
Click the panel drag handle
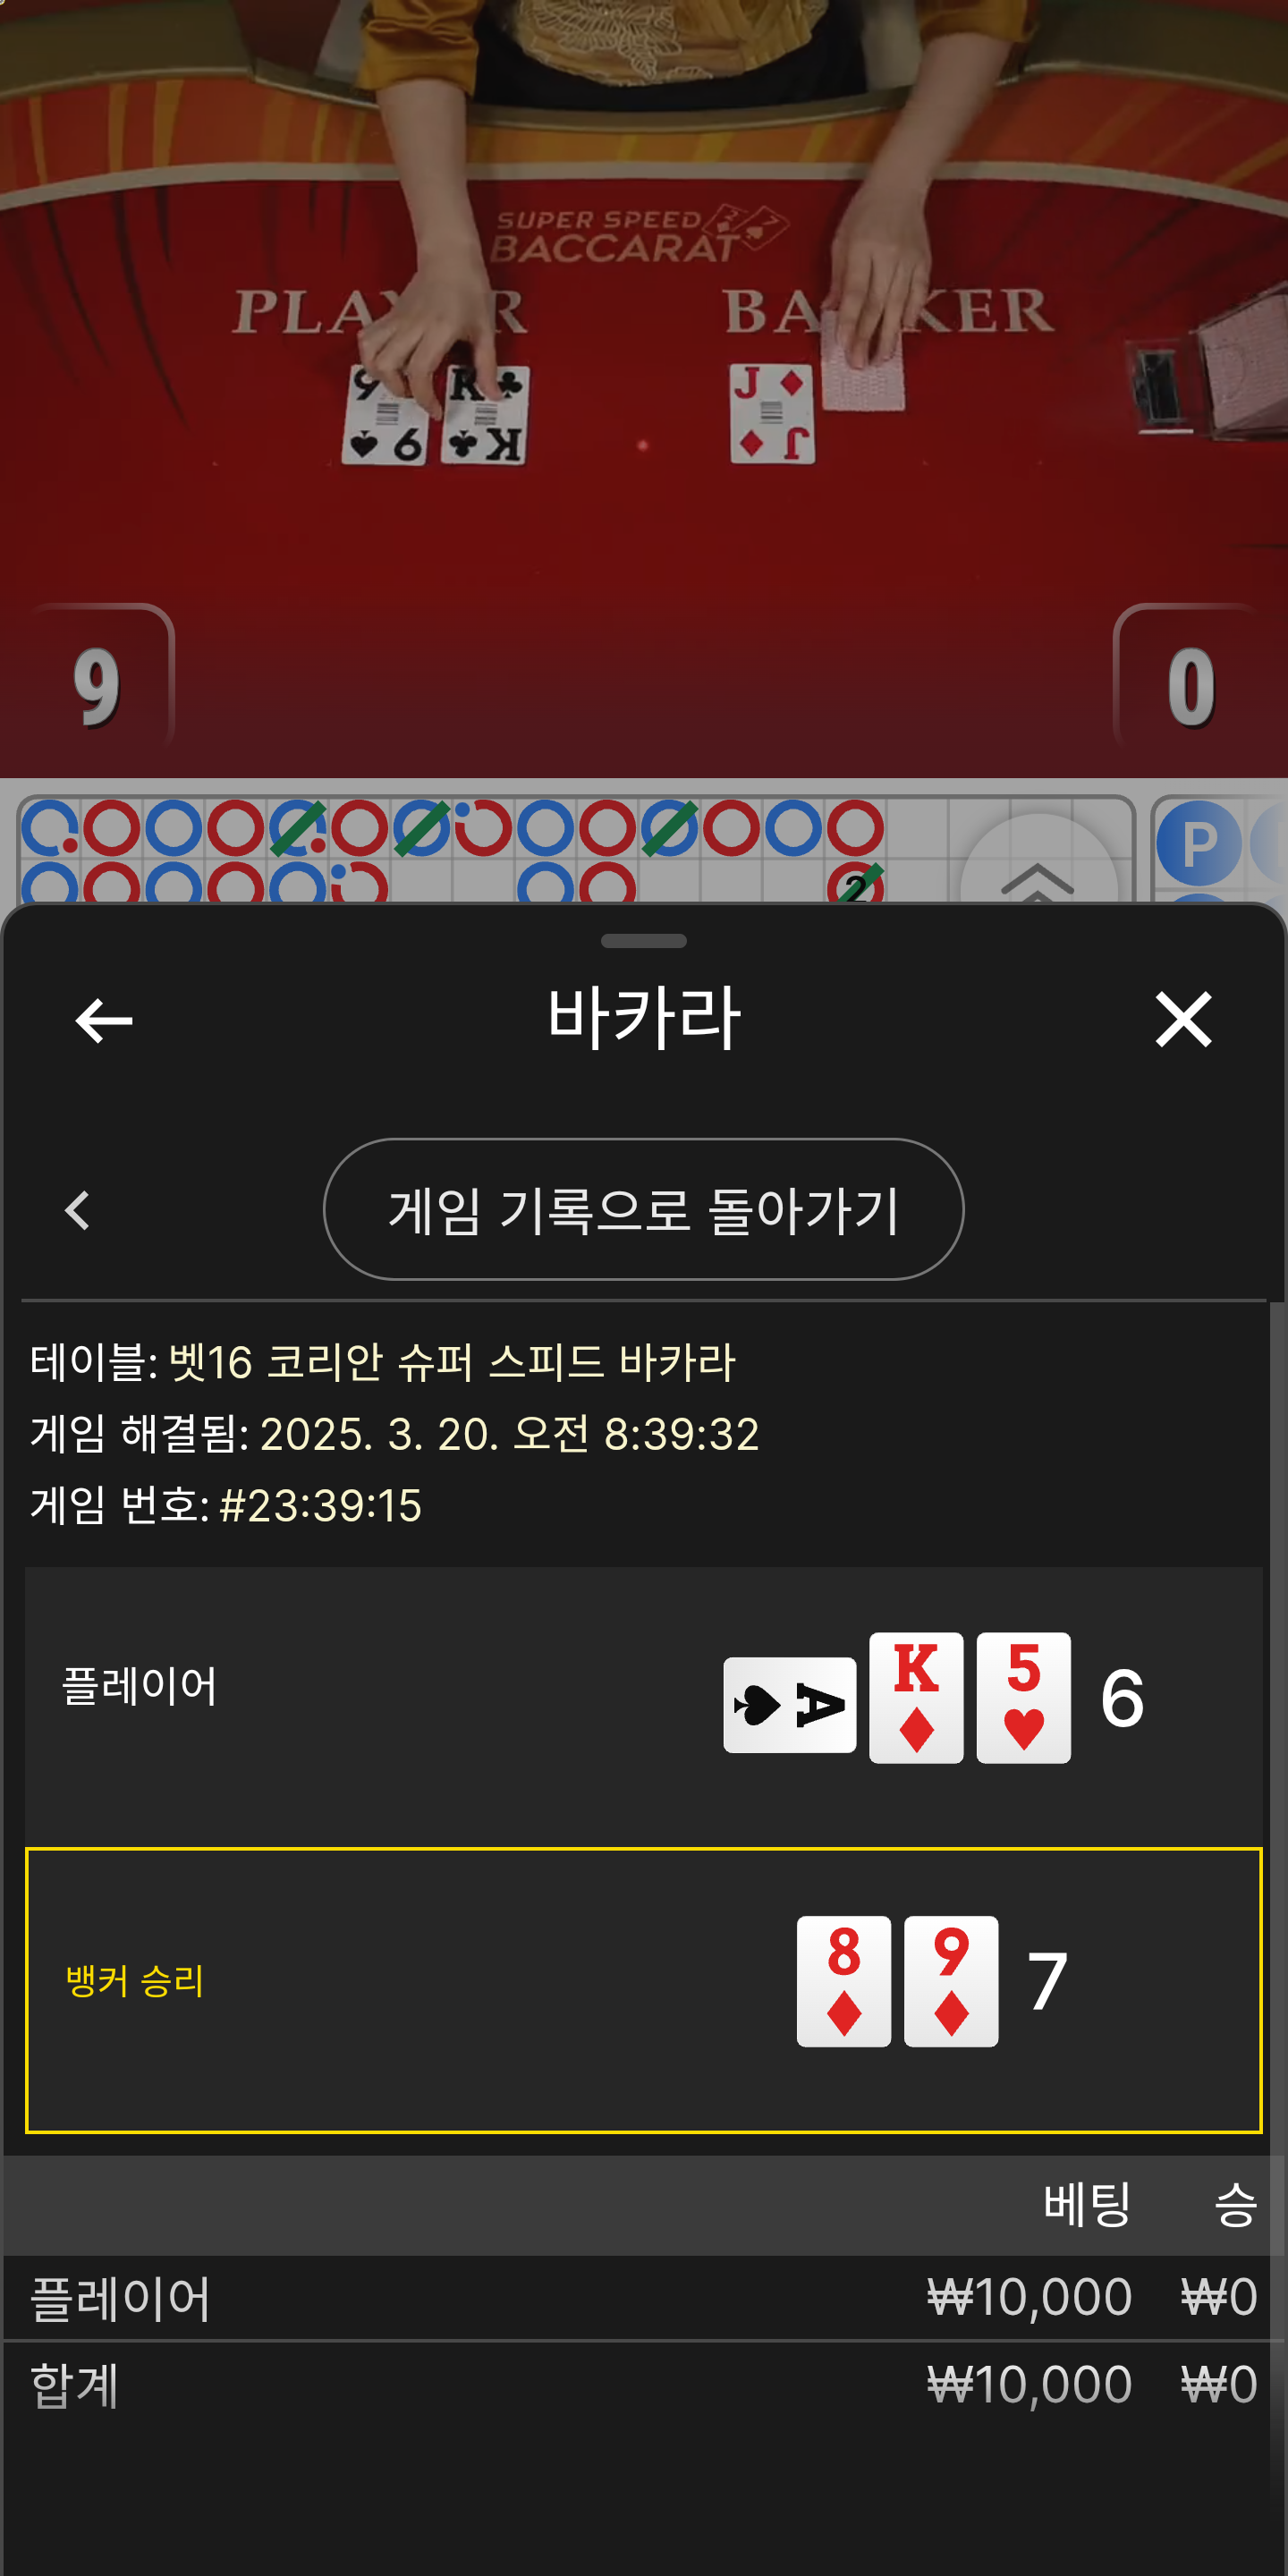644,941
